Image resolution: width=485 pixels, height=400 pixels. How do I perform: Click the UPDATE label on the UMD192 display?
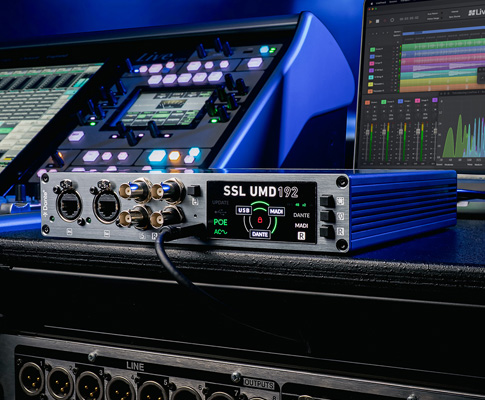click(220, 202)
